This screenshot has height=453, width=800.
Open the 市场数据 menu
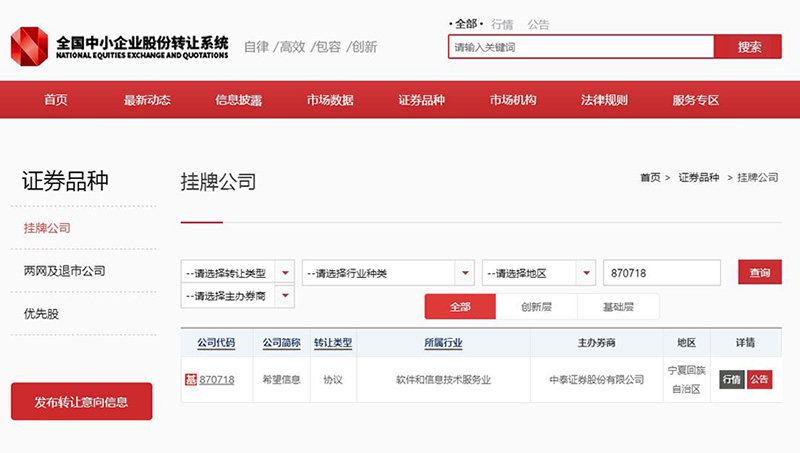click(x=330, y=100)
